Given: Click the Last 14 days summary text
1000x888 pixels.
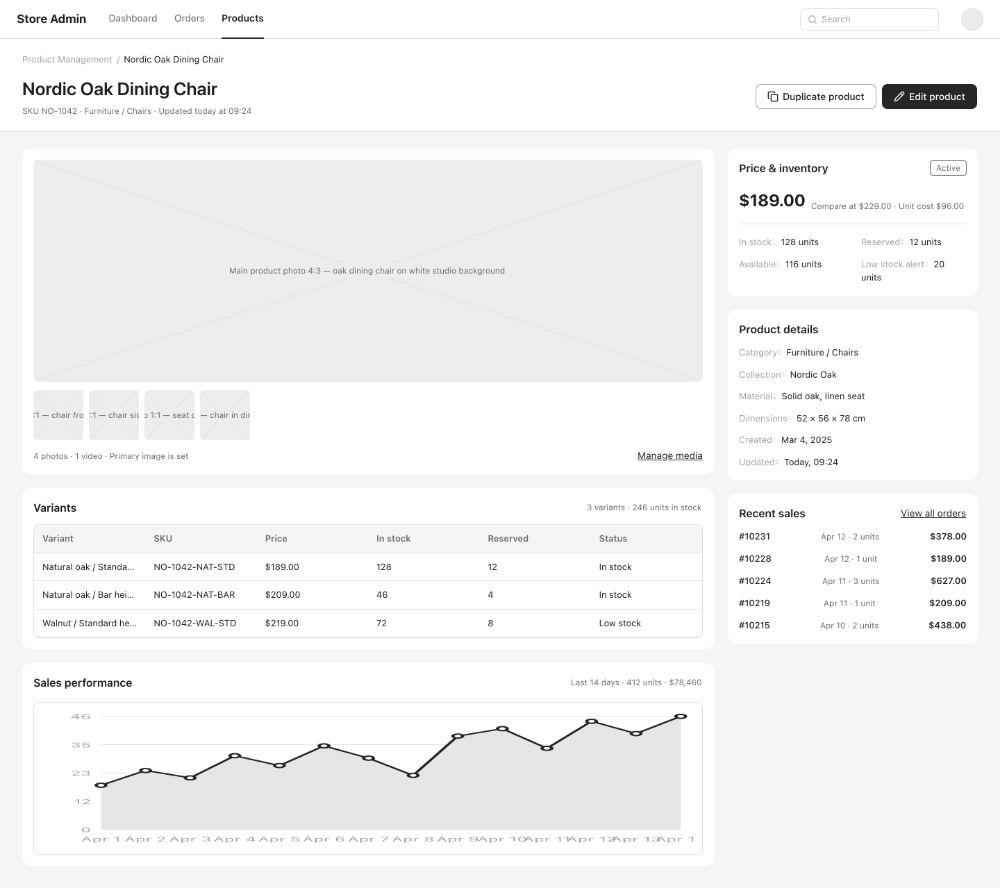Looking at the screenshot, I should point(636,682).
